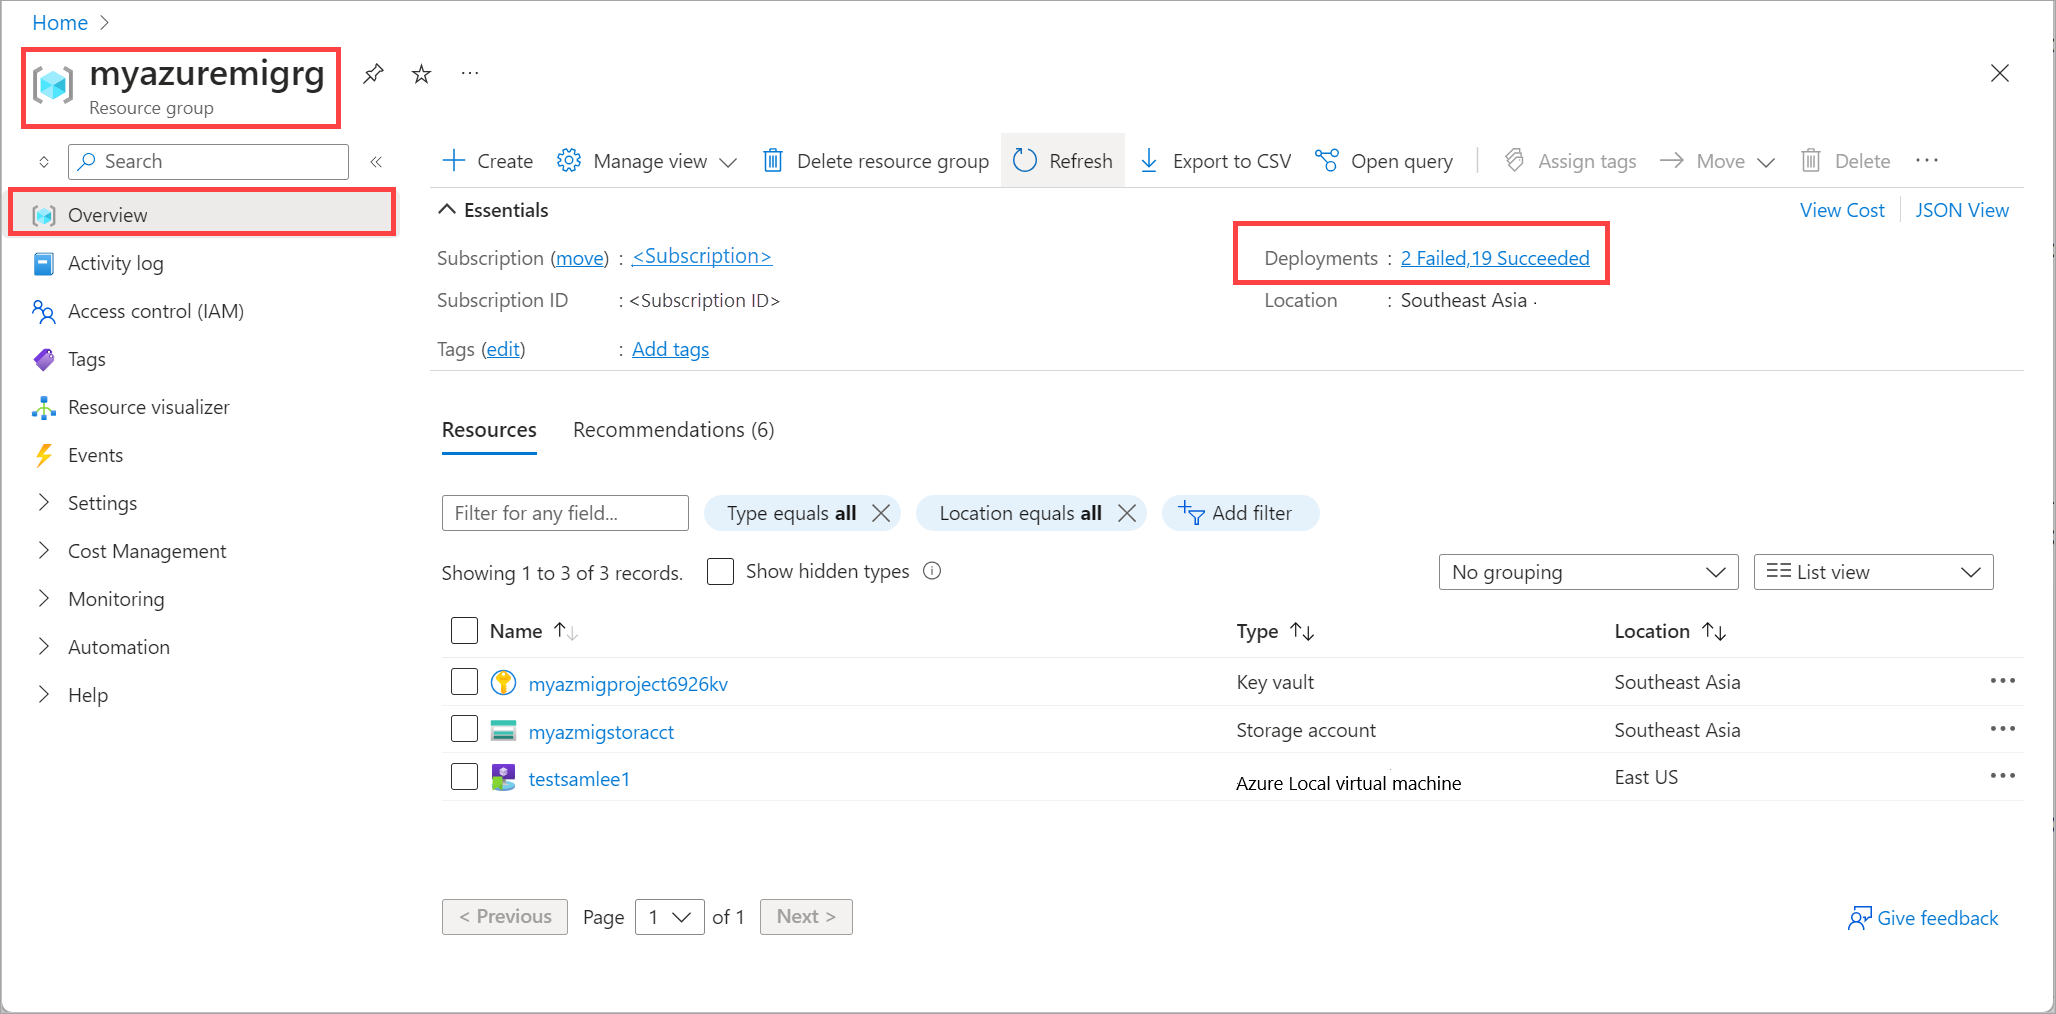Click the 2 Failed,19 Succeeded deployments link
The height and width of the screenshot is (1014, 2056).
pos(1495,257)
